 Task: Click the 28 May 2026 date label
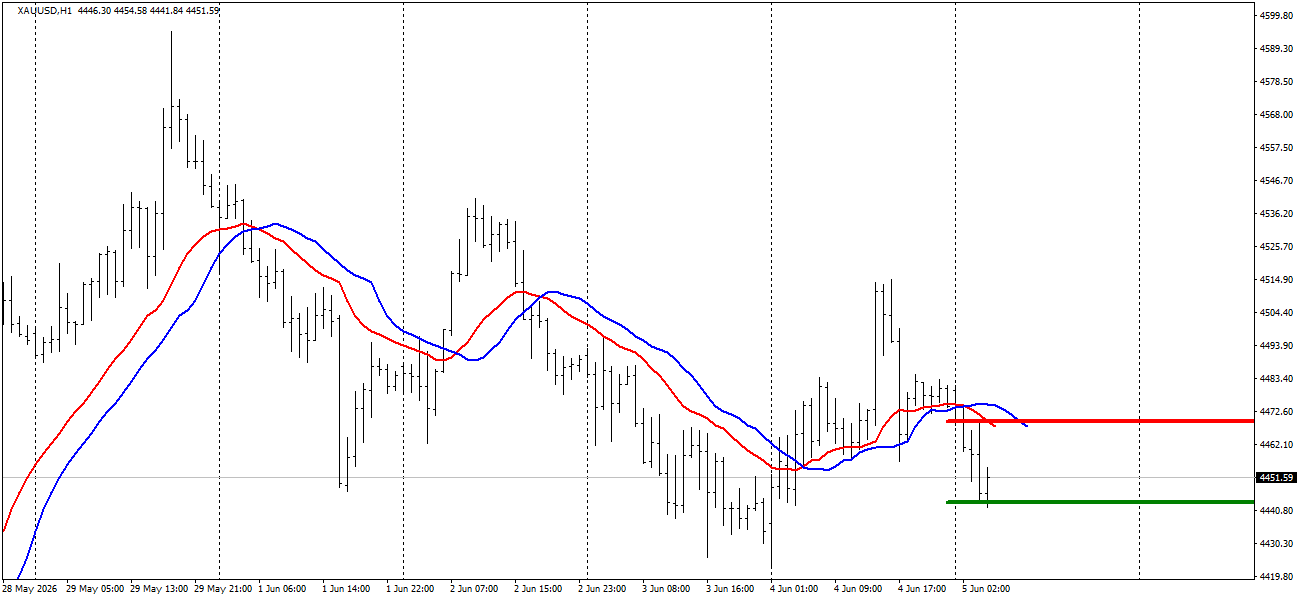pos(28,589)
